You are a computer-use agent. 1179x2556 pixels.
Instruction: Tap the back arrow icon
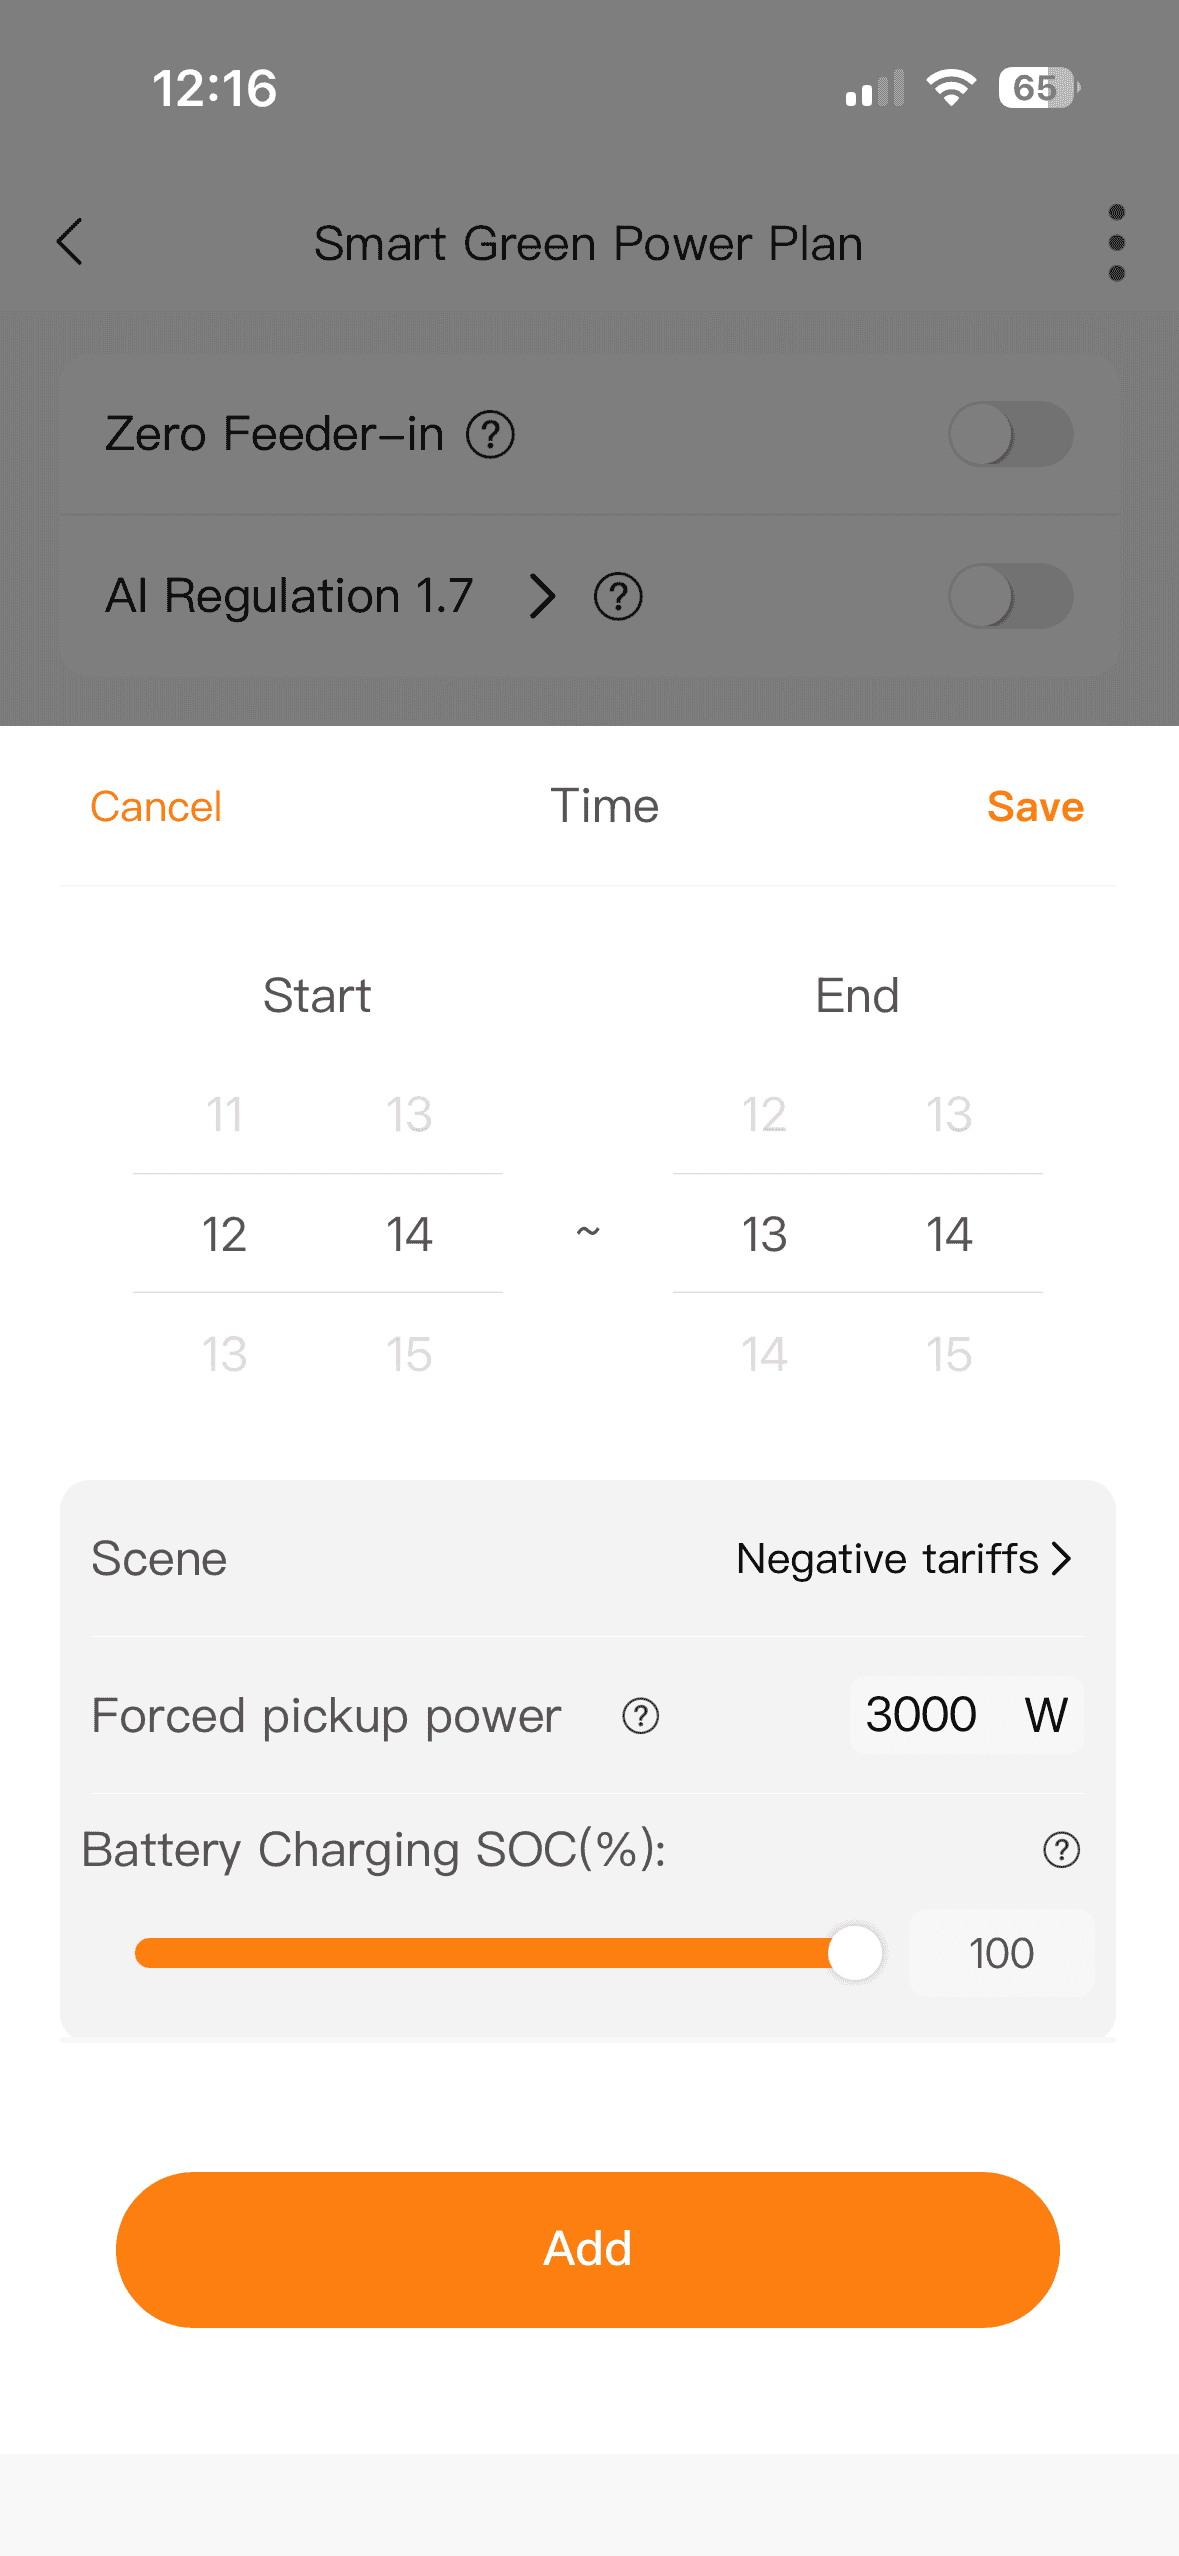coord(70,242)
